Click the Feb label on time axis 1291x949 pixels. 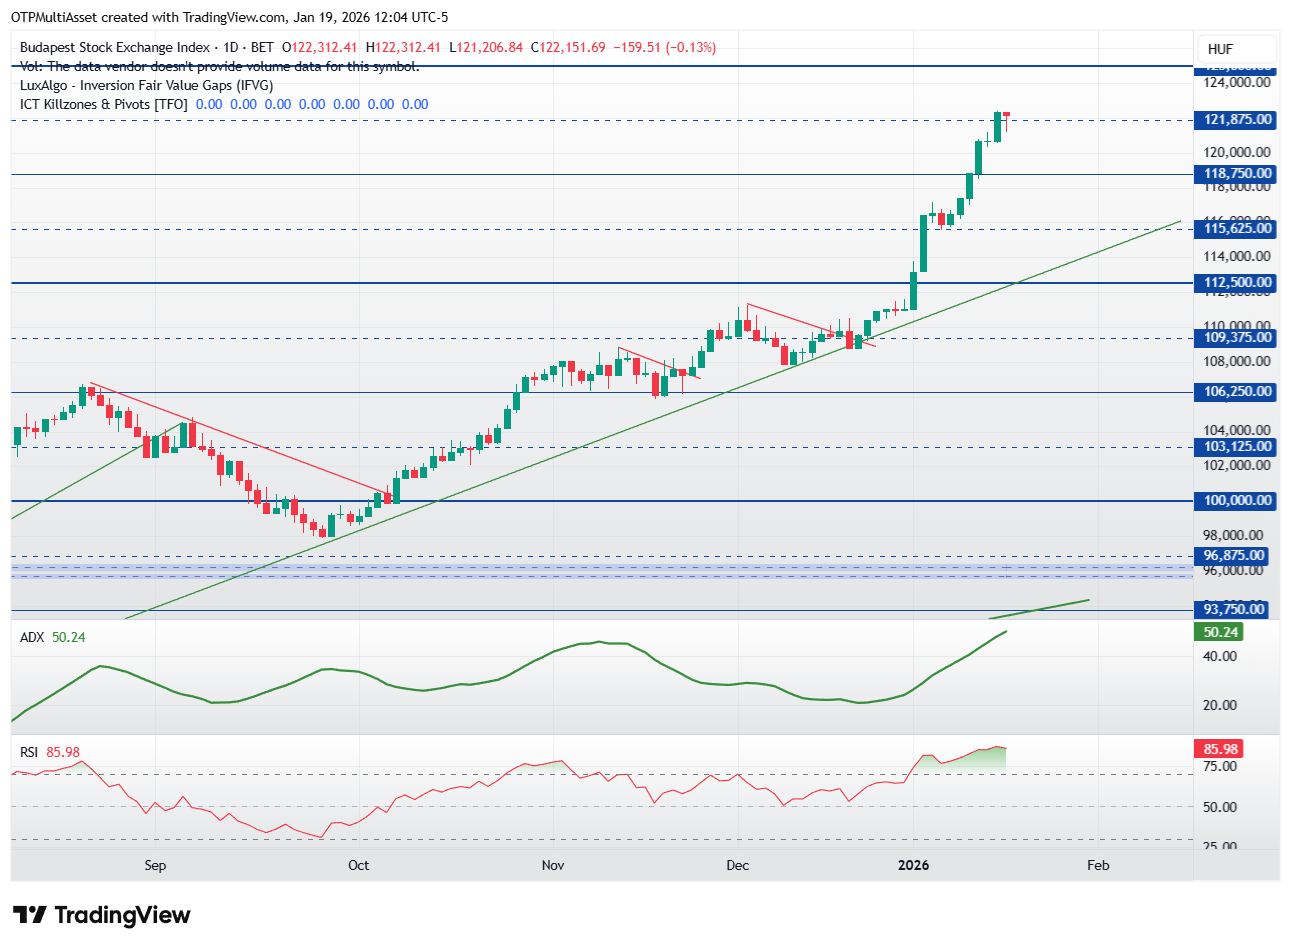tap(1098, 865)
